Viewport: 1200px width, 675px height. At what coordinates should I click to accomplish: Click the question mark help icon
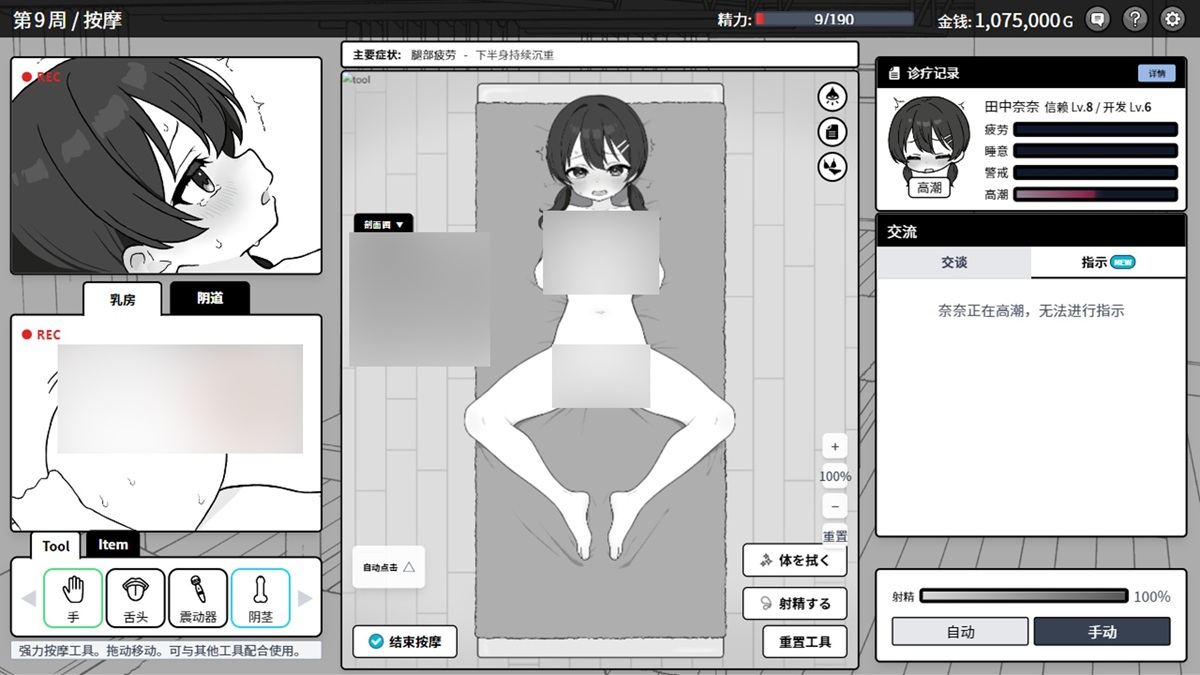point(1135,19)
